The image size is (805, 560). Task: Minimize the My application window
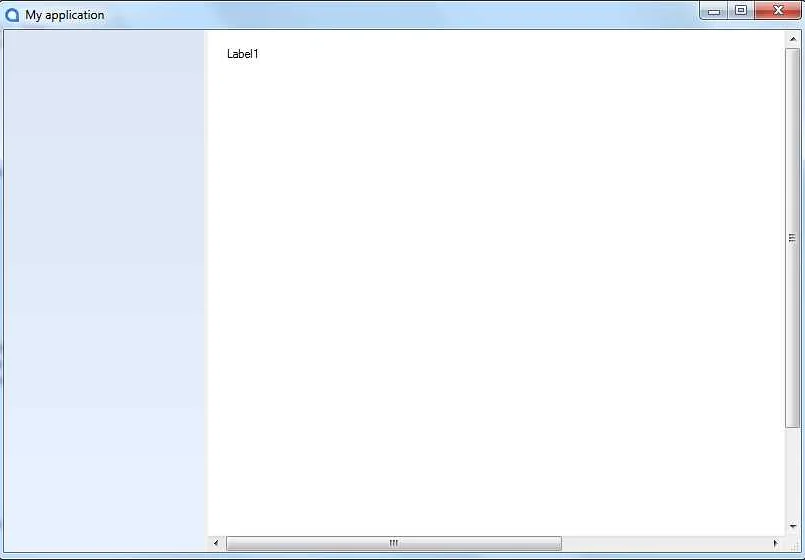[714, 11]
